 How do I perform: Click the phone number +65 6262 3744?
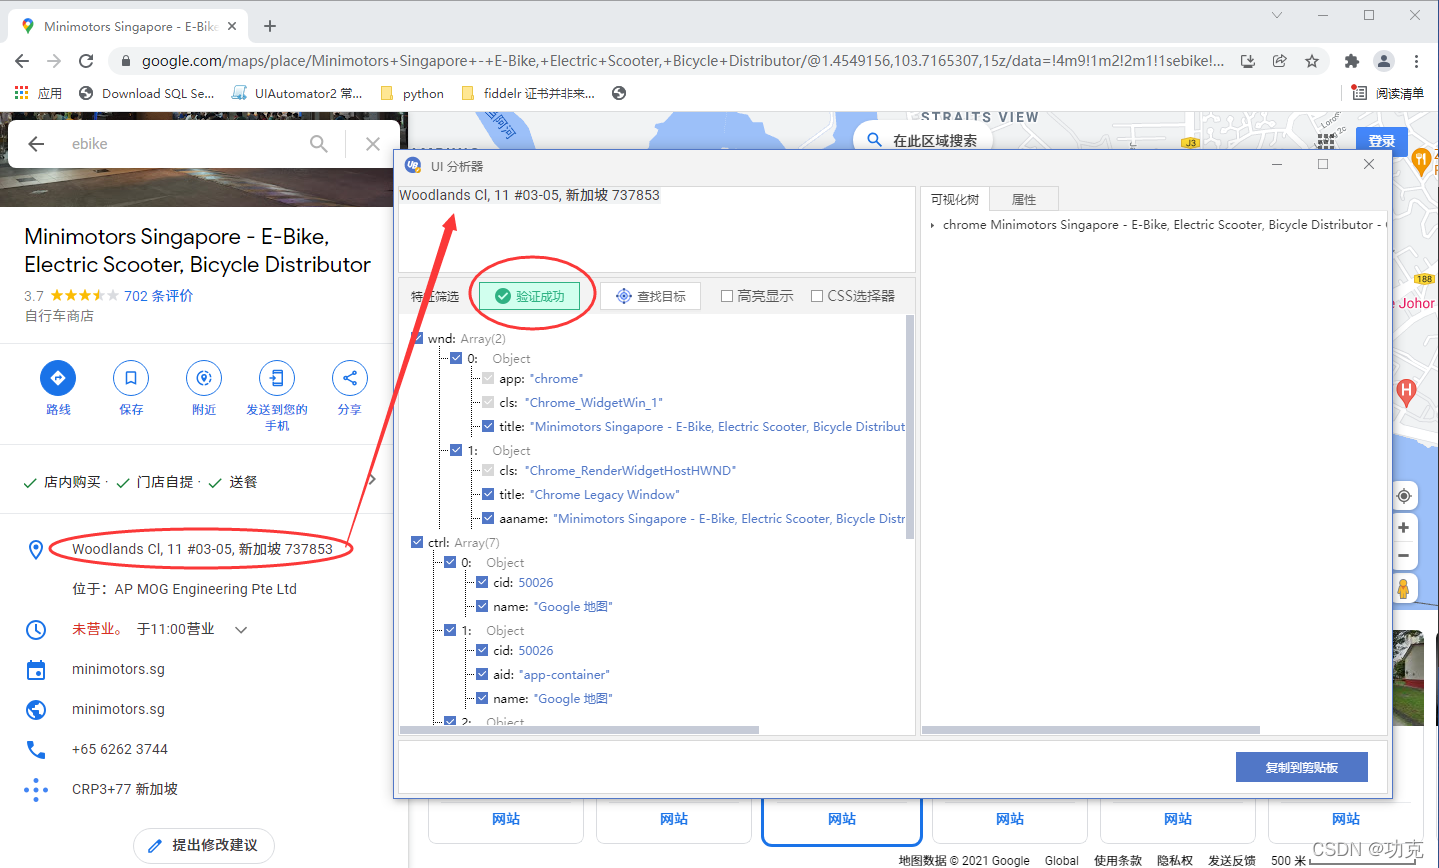pos(120,749)
